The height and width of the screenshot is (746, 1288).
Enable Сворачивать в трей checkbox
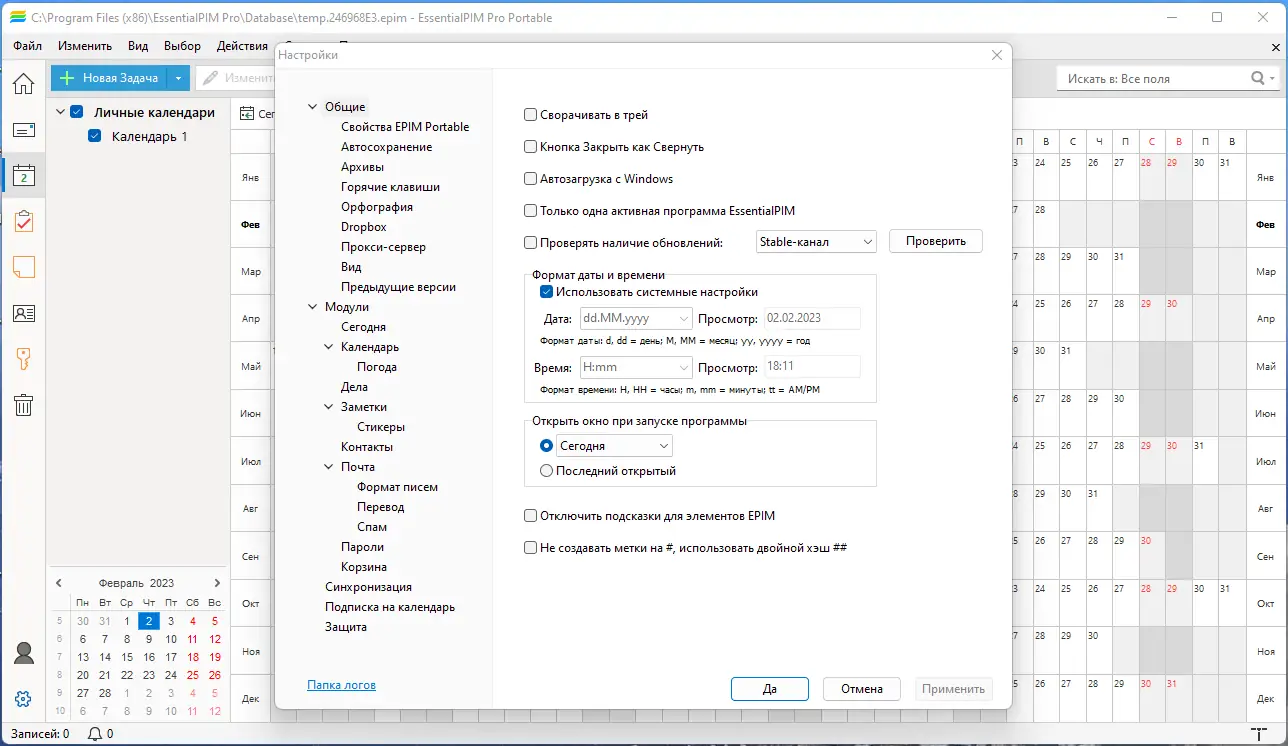[531, 115]
